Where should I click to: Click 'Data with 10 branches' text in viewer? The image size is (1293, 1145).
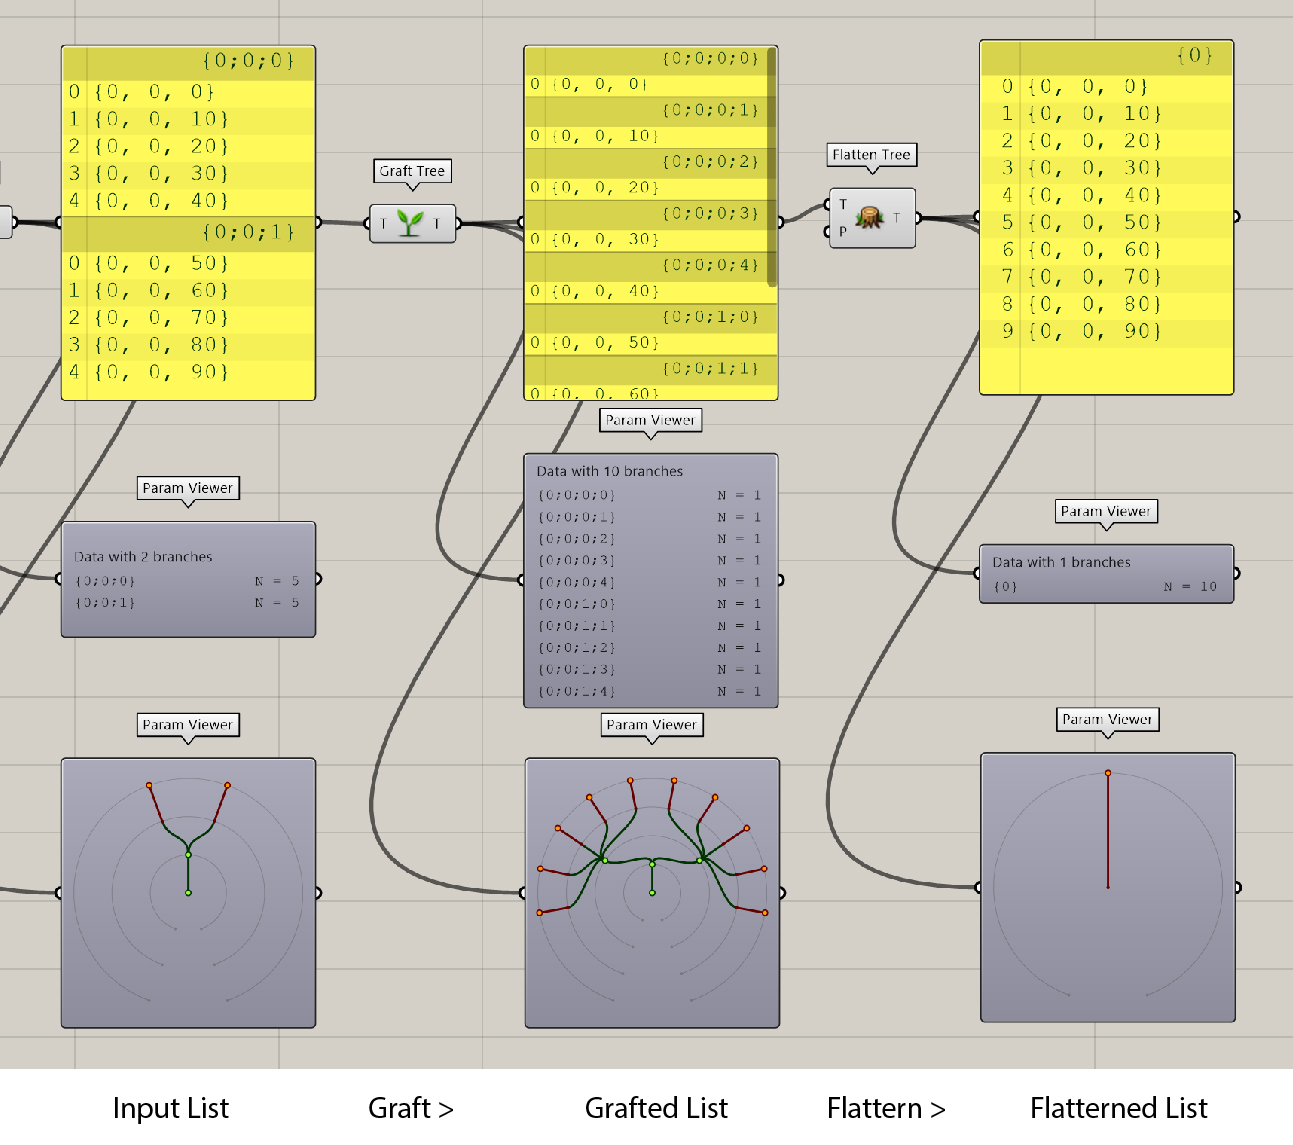pyautogui.click(x=610, y=471)
